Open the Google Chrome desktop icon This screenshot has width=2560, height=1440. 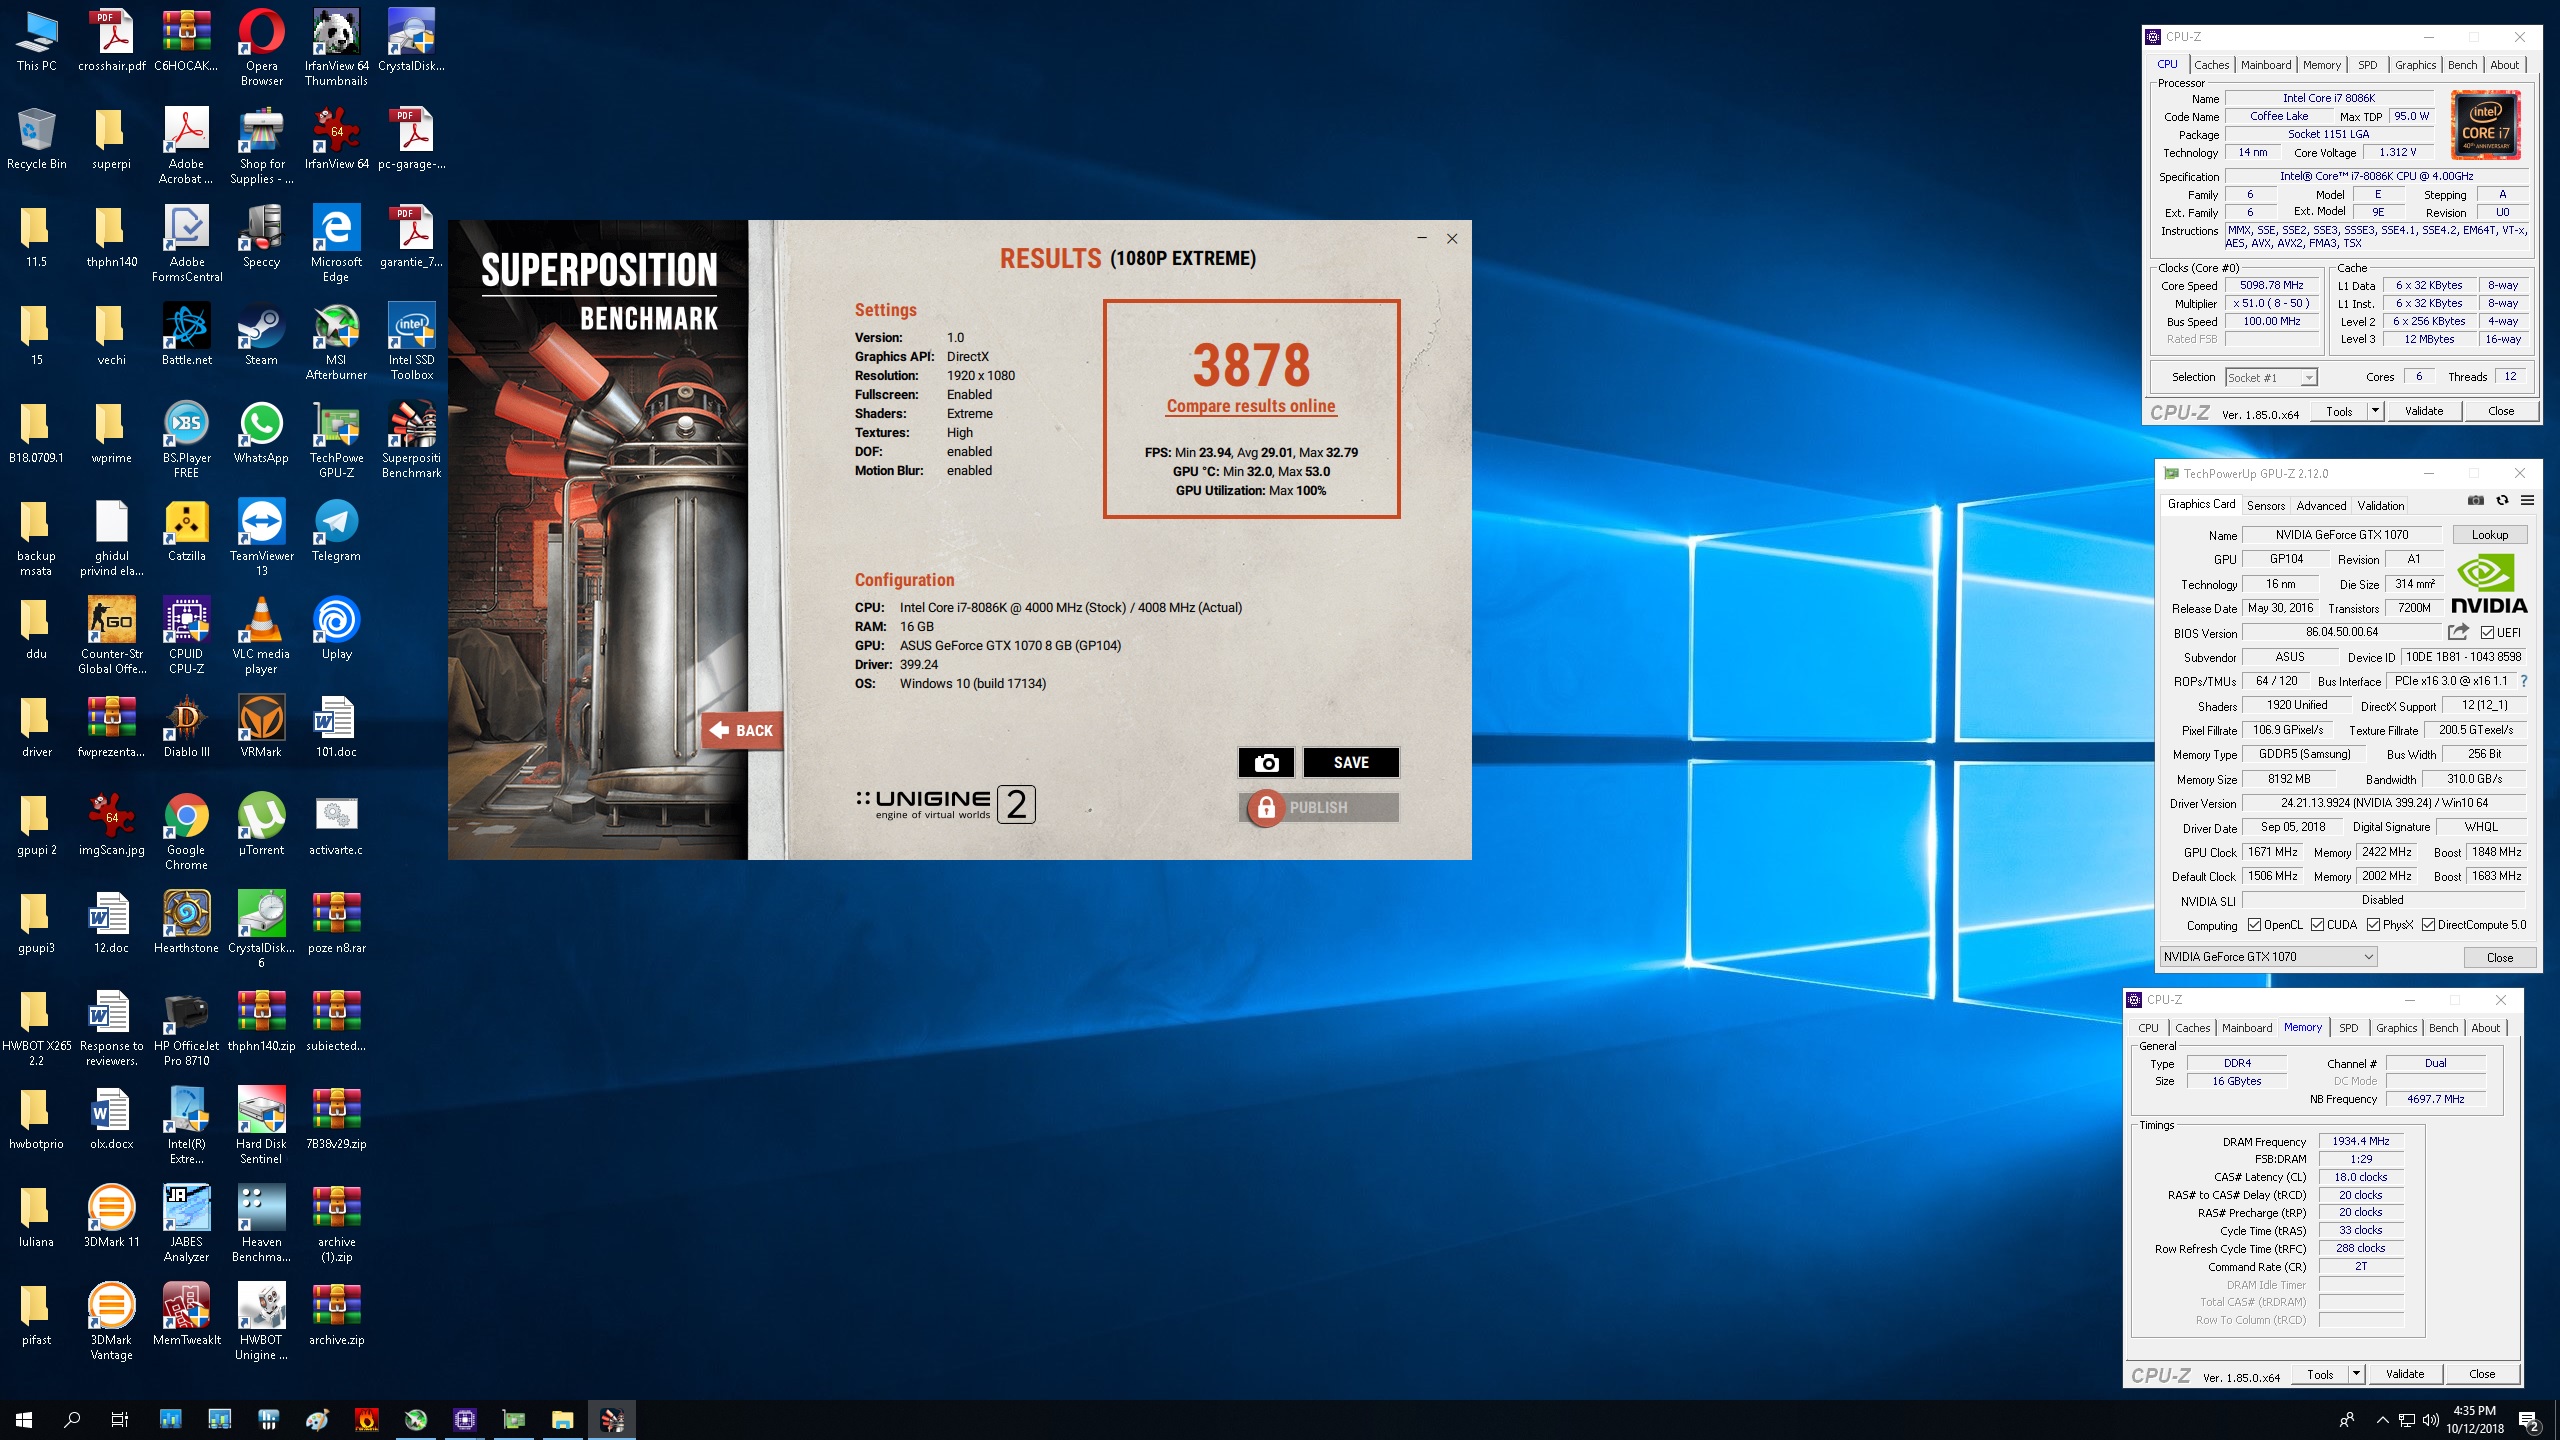[187, 832]
